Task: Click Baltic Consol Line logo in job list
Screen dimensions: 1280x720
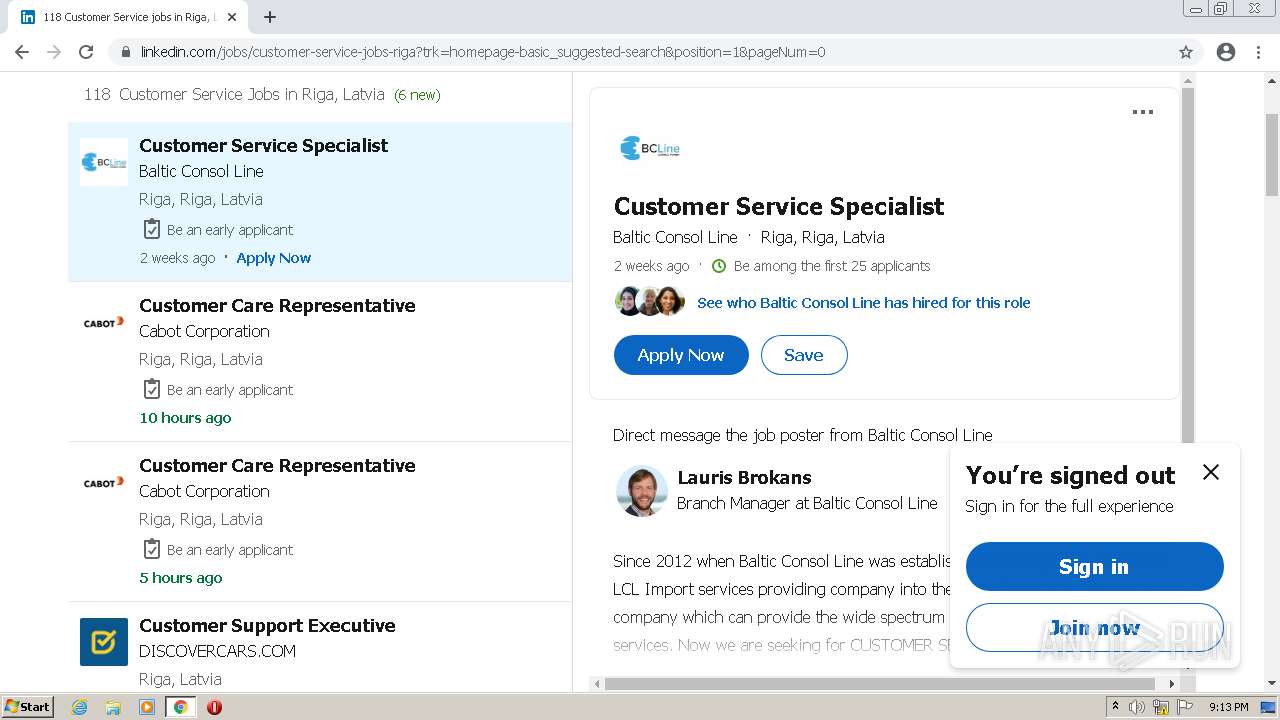Action: (x=104, y=162)
